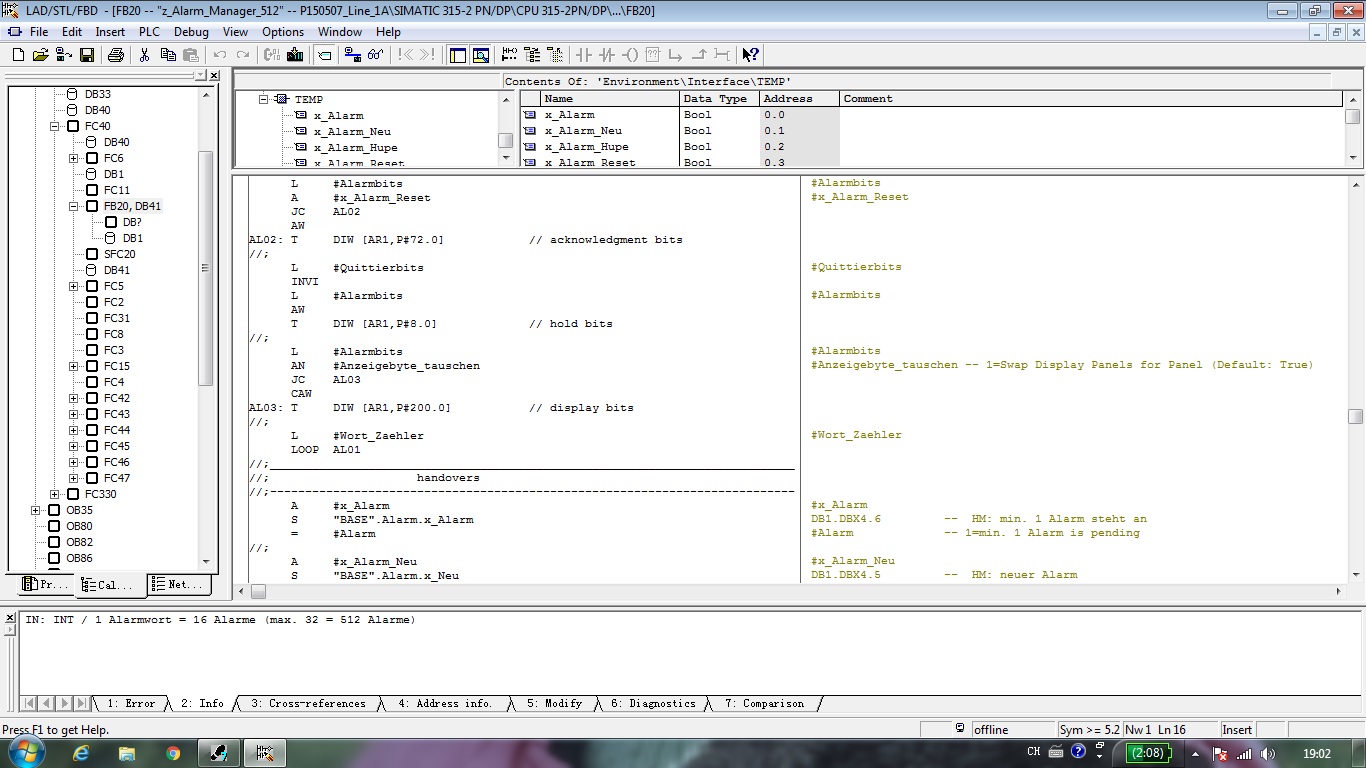Expand the FC330 tree node
Viewport: 1366px width, 768px height.
click(55, 494)
